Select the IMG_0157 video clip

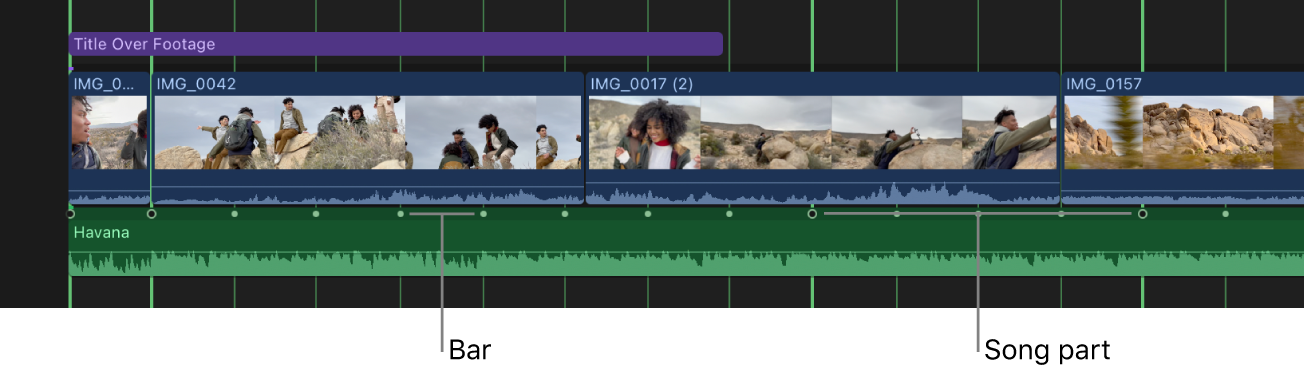1183,138
